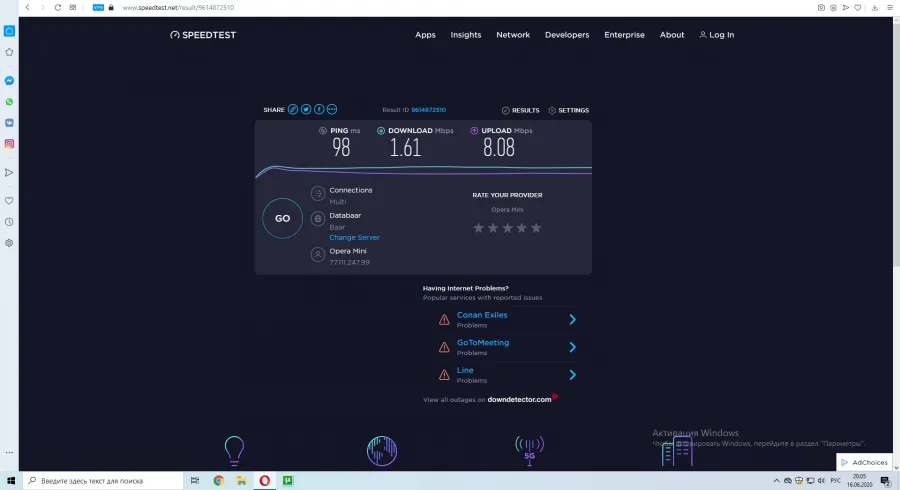Open Apps menu

[x=425, y=35]
